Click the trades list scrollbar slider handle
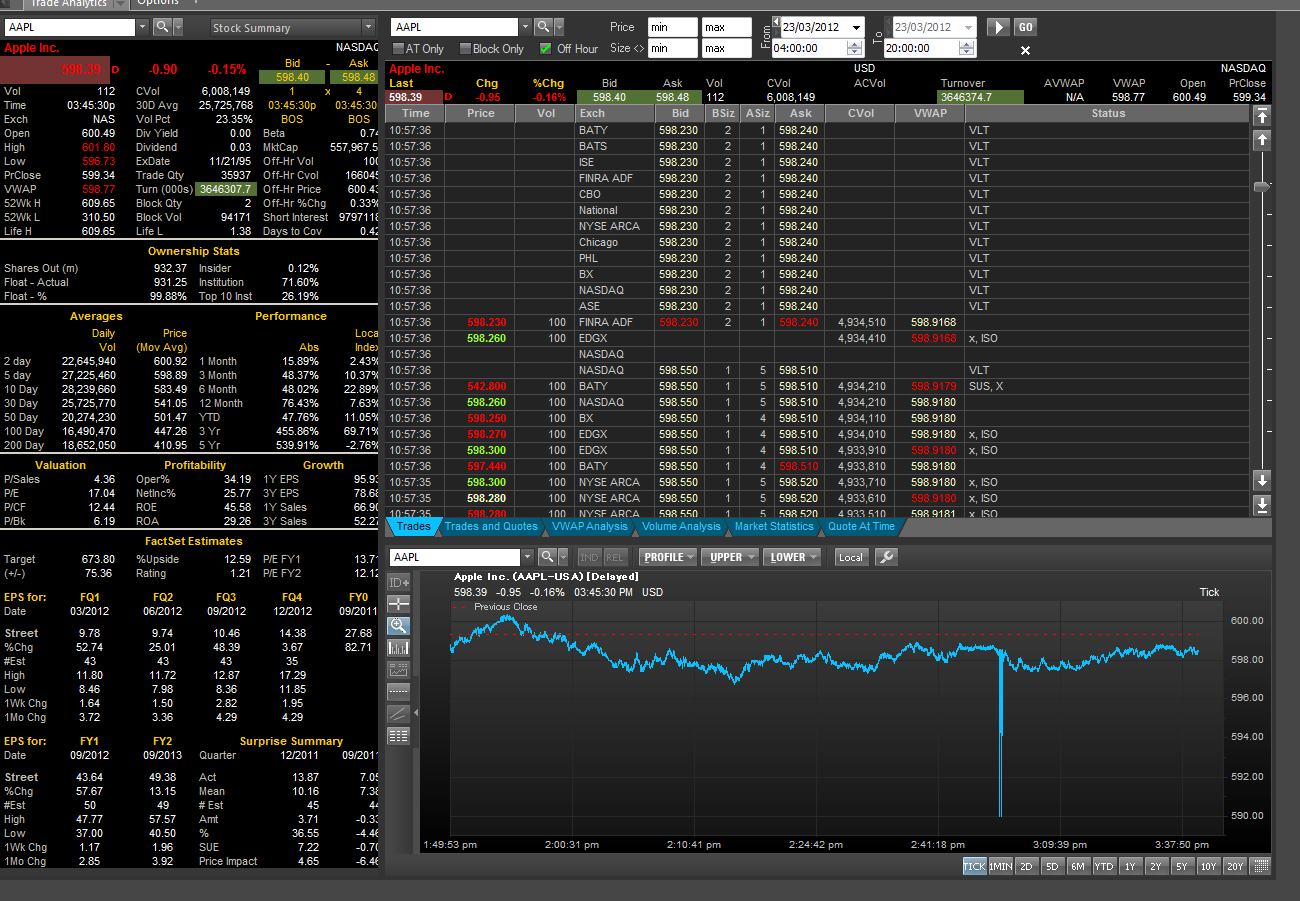 (x=1262, y=186)
